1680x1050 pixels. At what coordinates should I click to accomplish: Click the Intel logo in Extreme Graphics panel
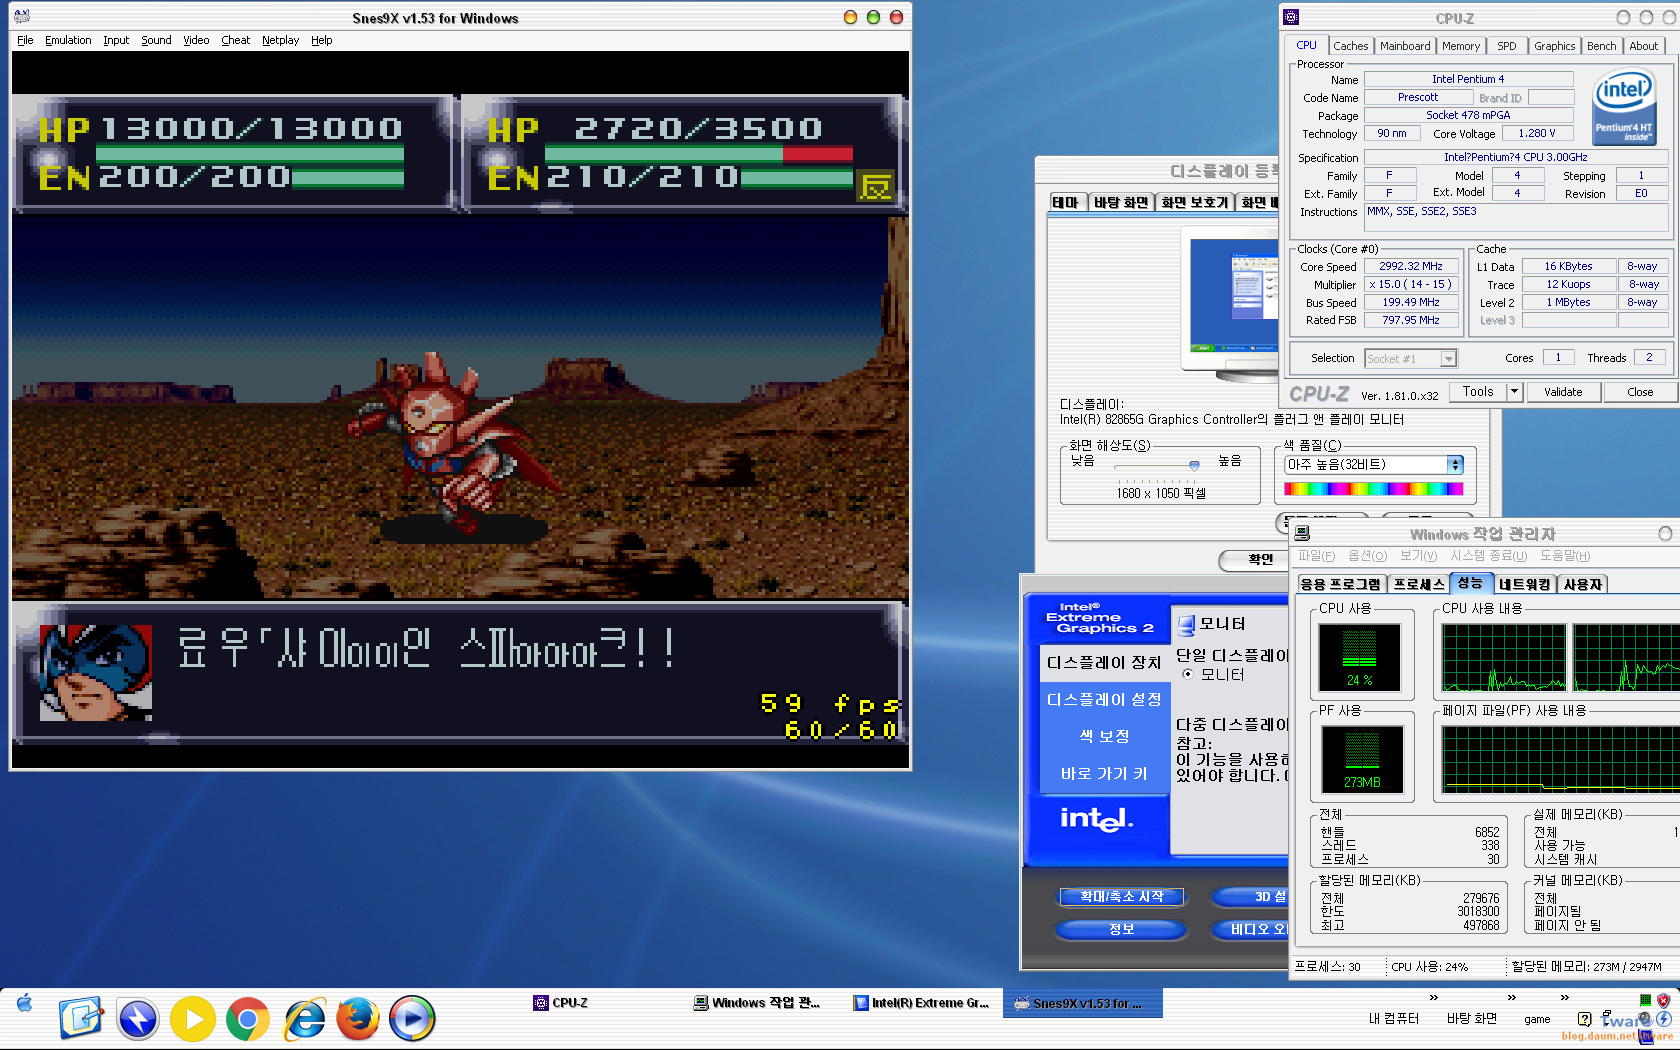coord(1097,819)
